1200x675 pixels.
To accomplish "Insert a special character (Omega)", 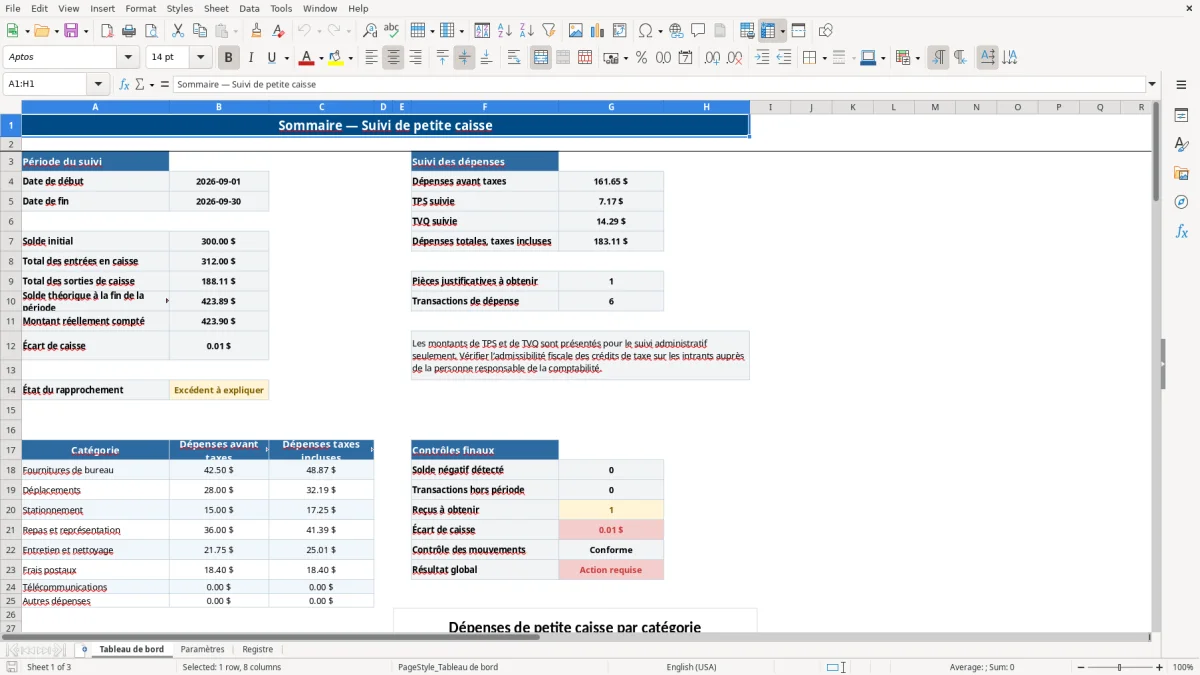I will 645,31.
